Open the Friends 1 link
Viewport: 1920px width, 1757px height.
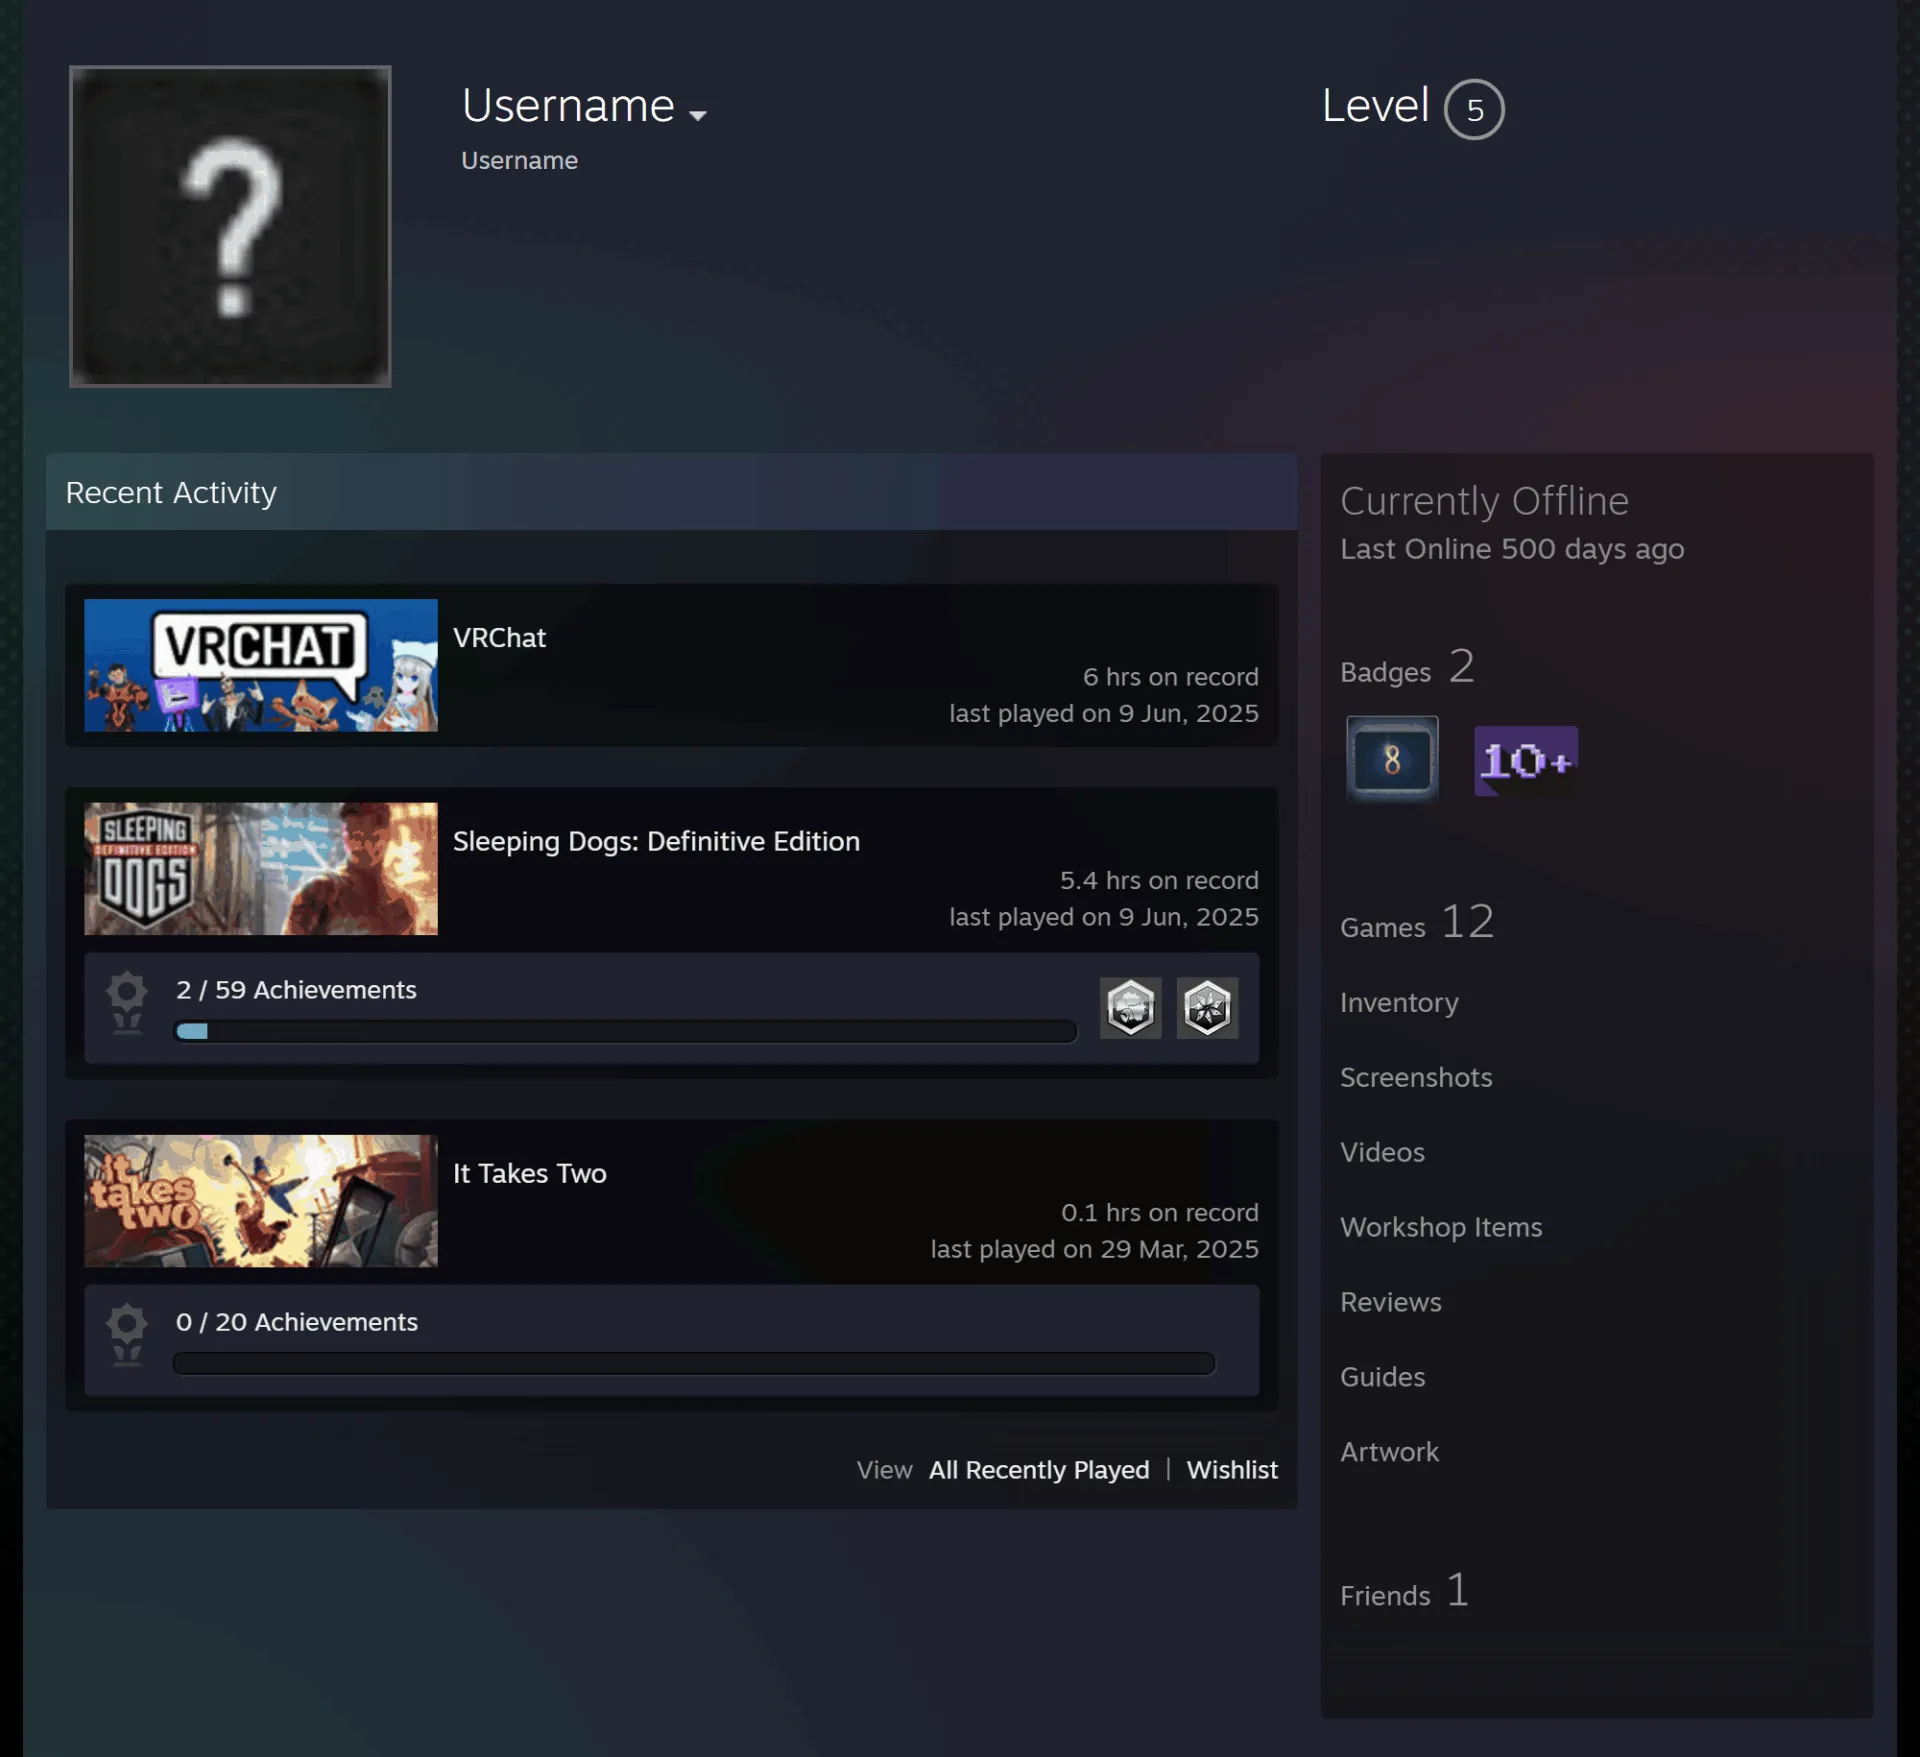[x=1405, y=1590]
